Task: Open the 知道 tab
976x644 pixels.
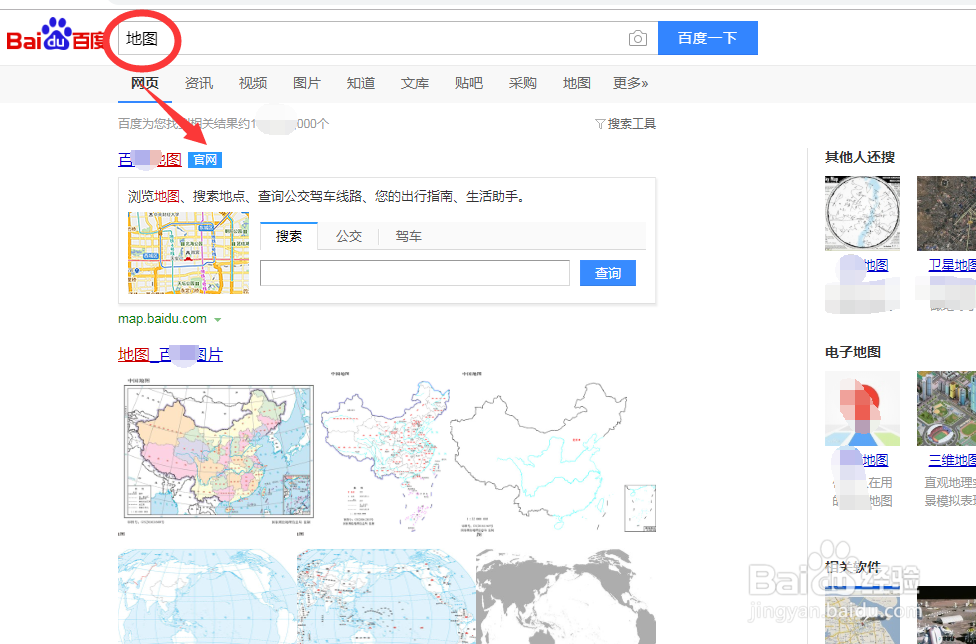Action: pos(361,83)
